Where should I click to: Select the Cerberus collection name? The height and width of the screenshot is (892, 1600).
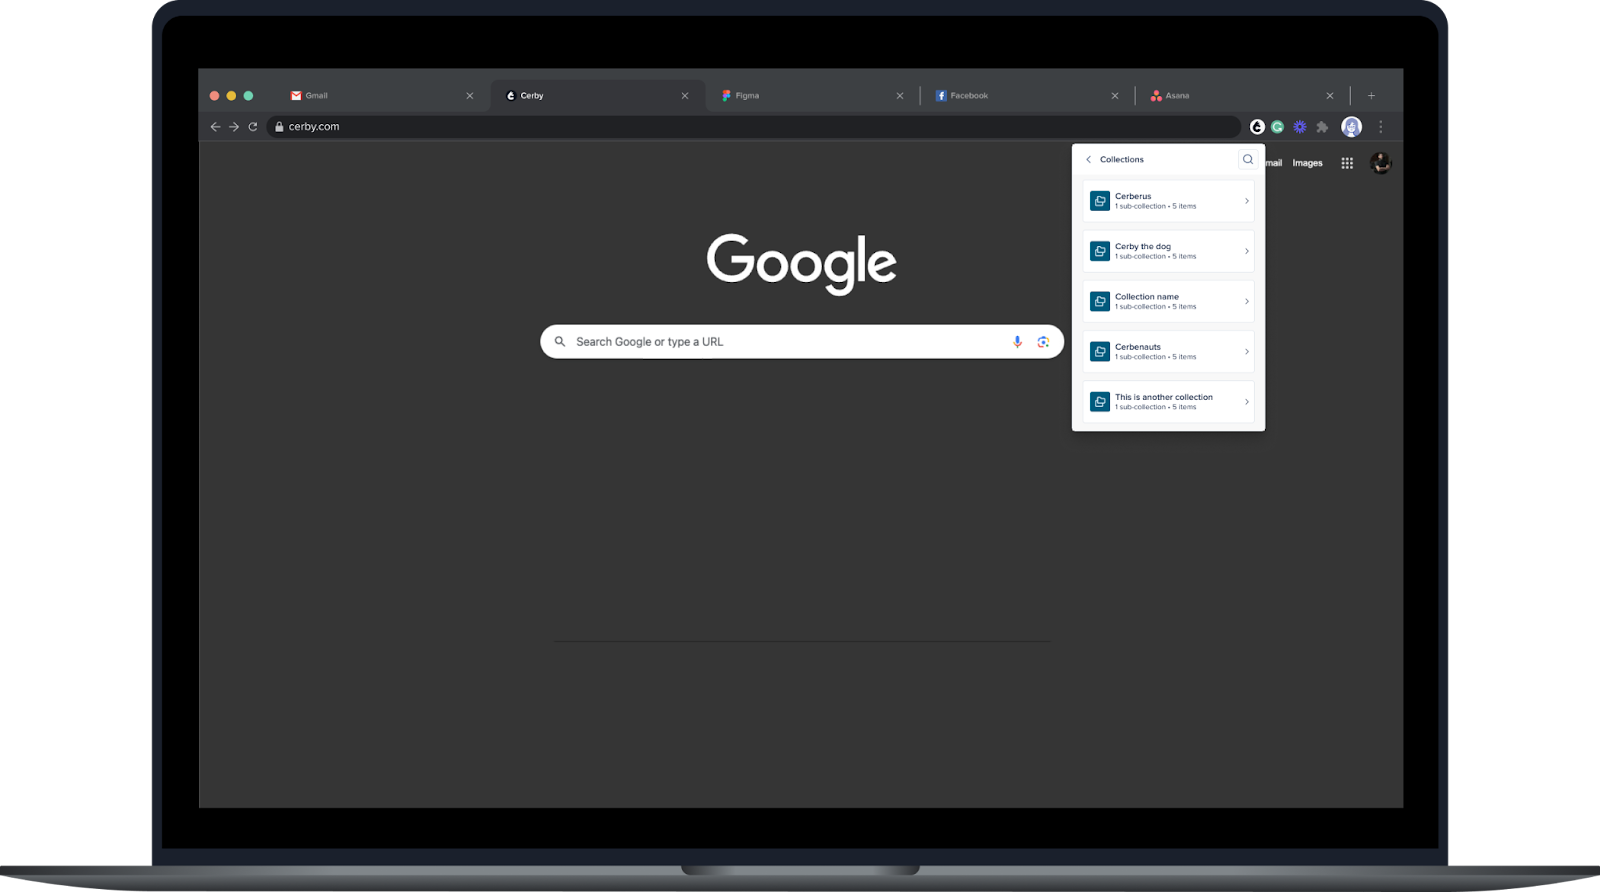[x=1133, y=196]
